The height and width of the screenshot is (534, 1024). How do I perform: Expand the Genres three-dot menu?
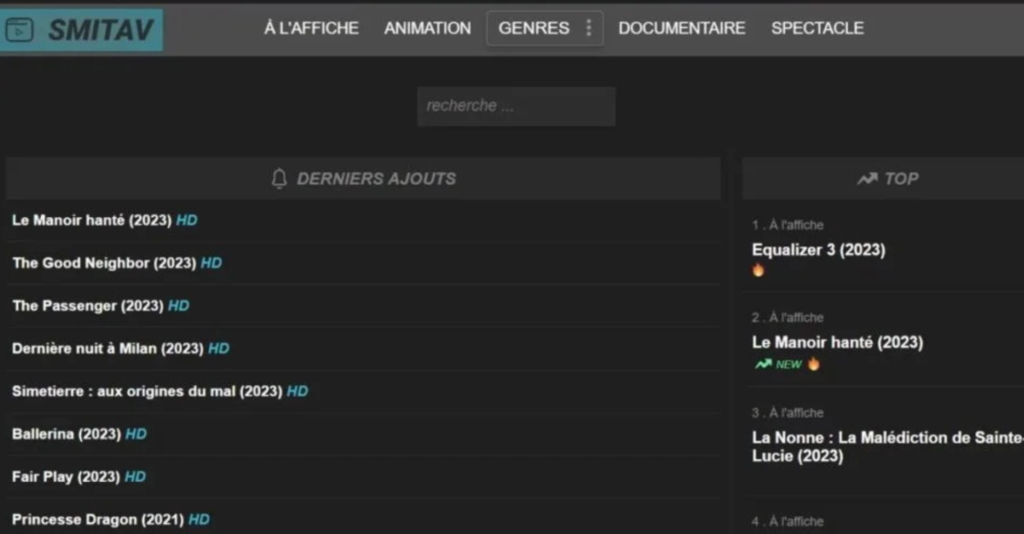click(589, 28)
